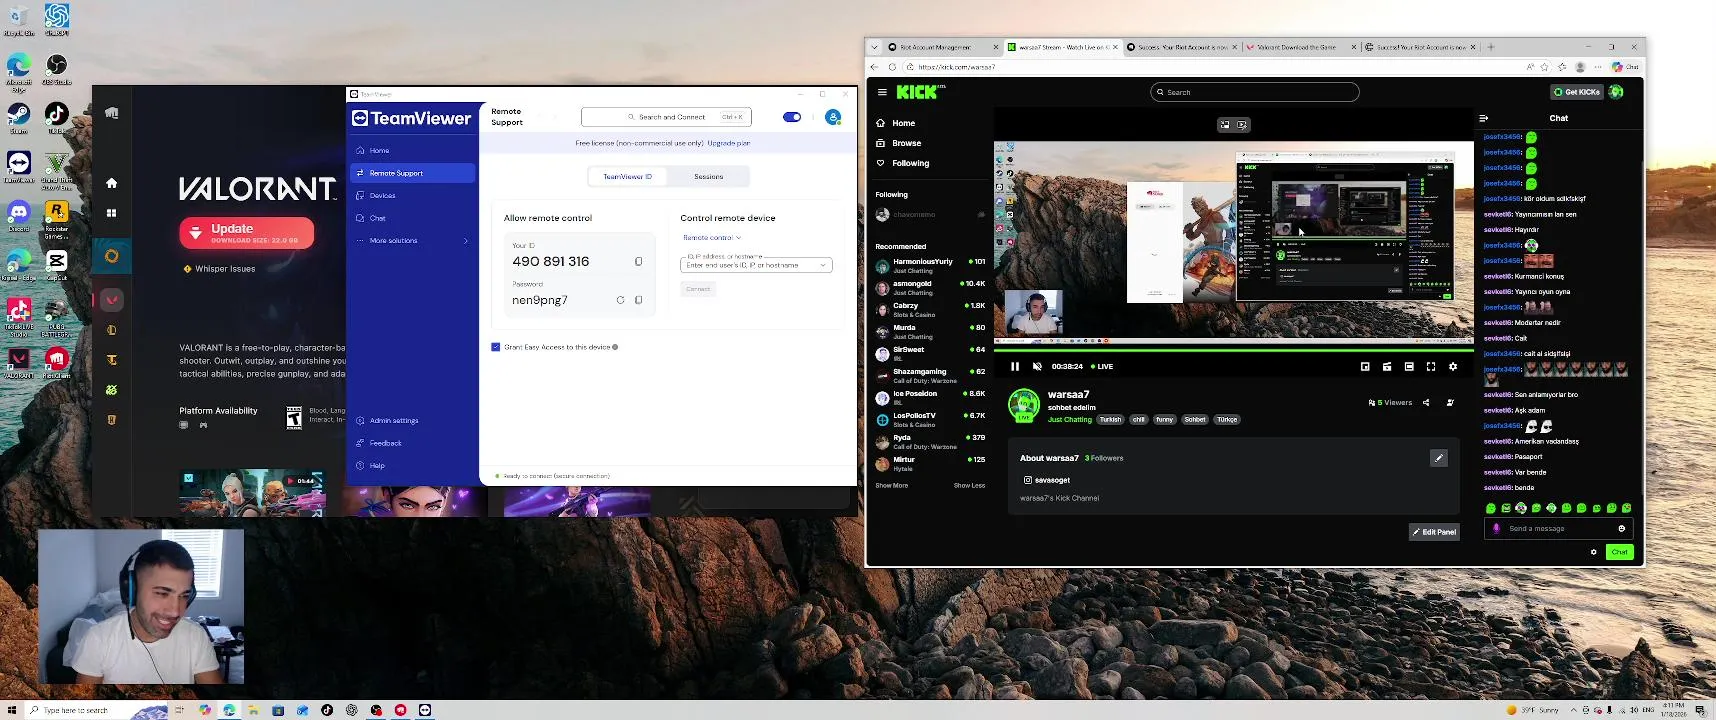This screenshot has width=1716, height=720.
Task: Unmute the Kick stream player
Action: pos(1037,367)
